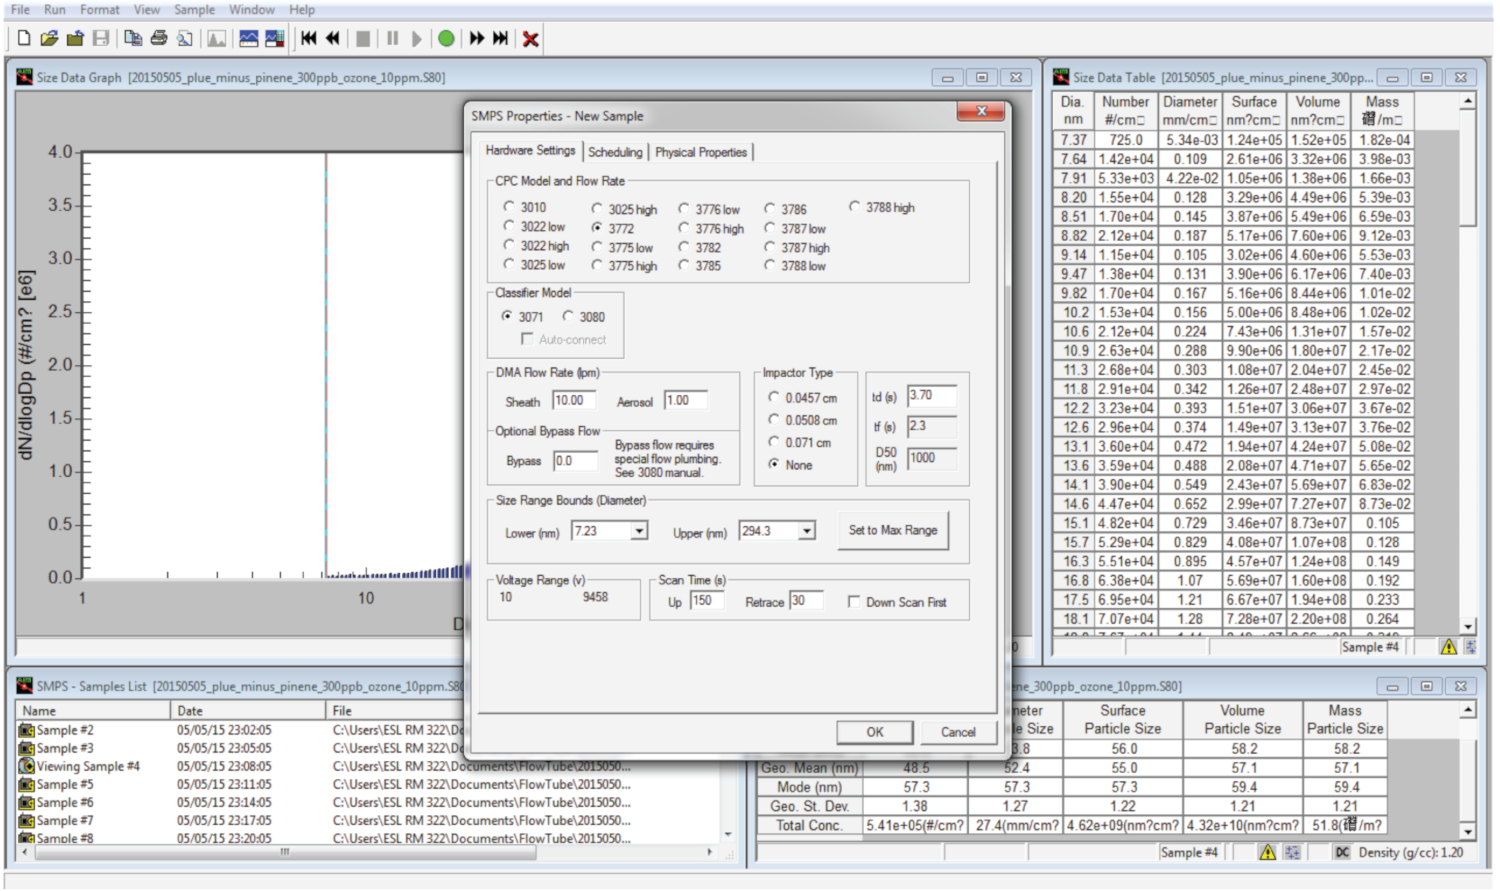
Task: Select the 0.0457 cm impactor type
Action: click(774, 397)
